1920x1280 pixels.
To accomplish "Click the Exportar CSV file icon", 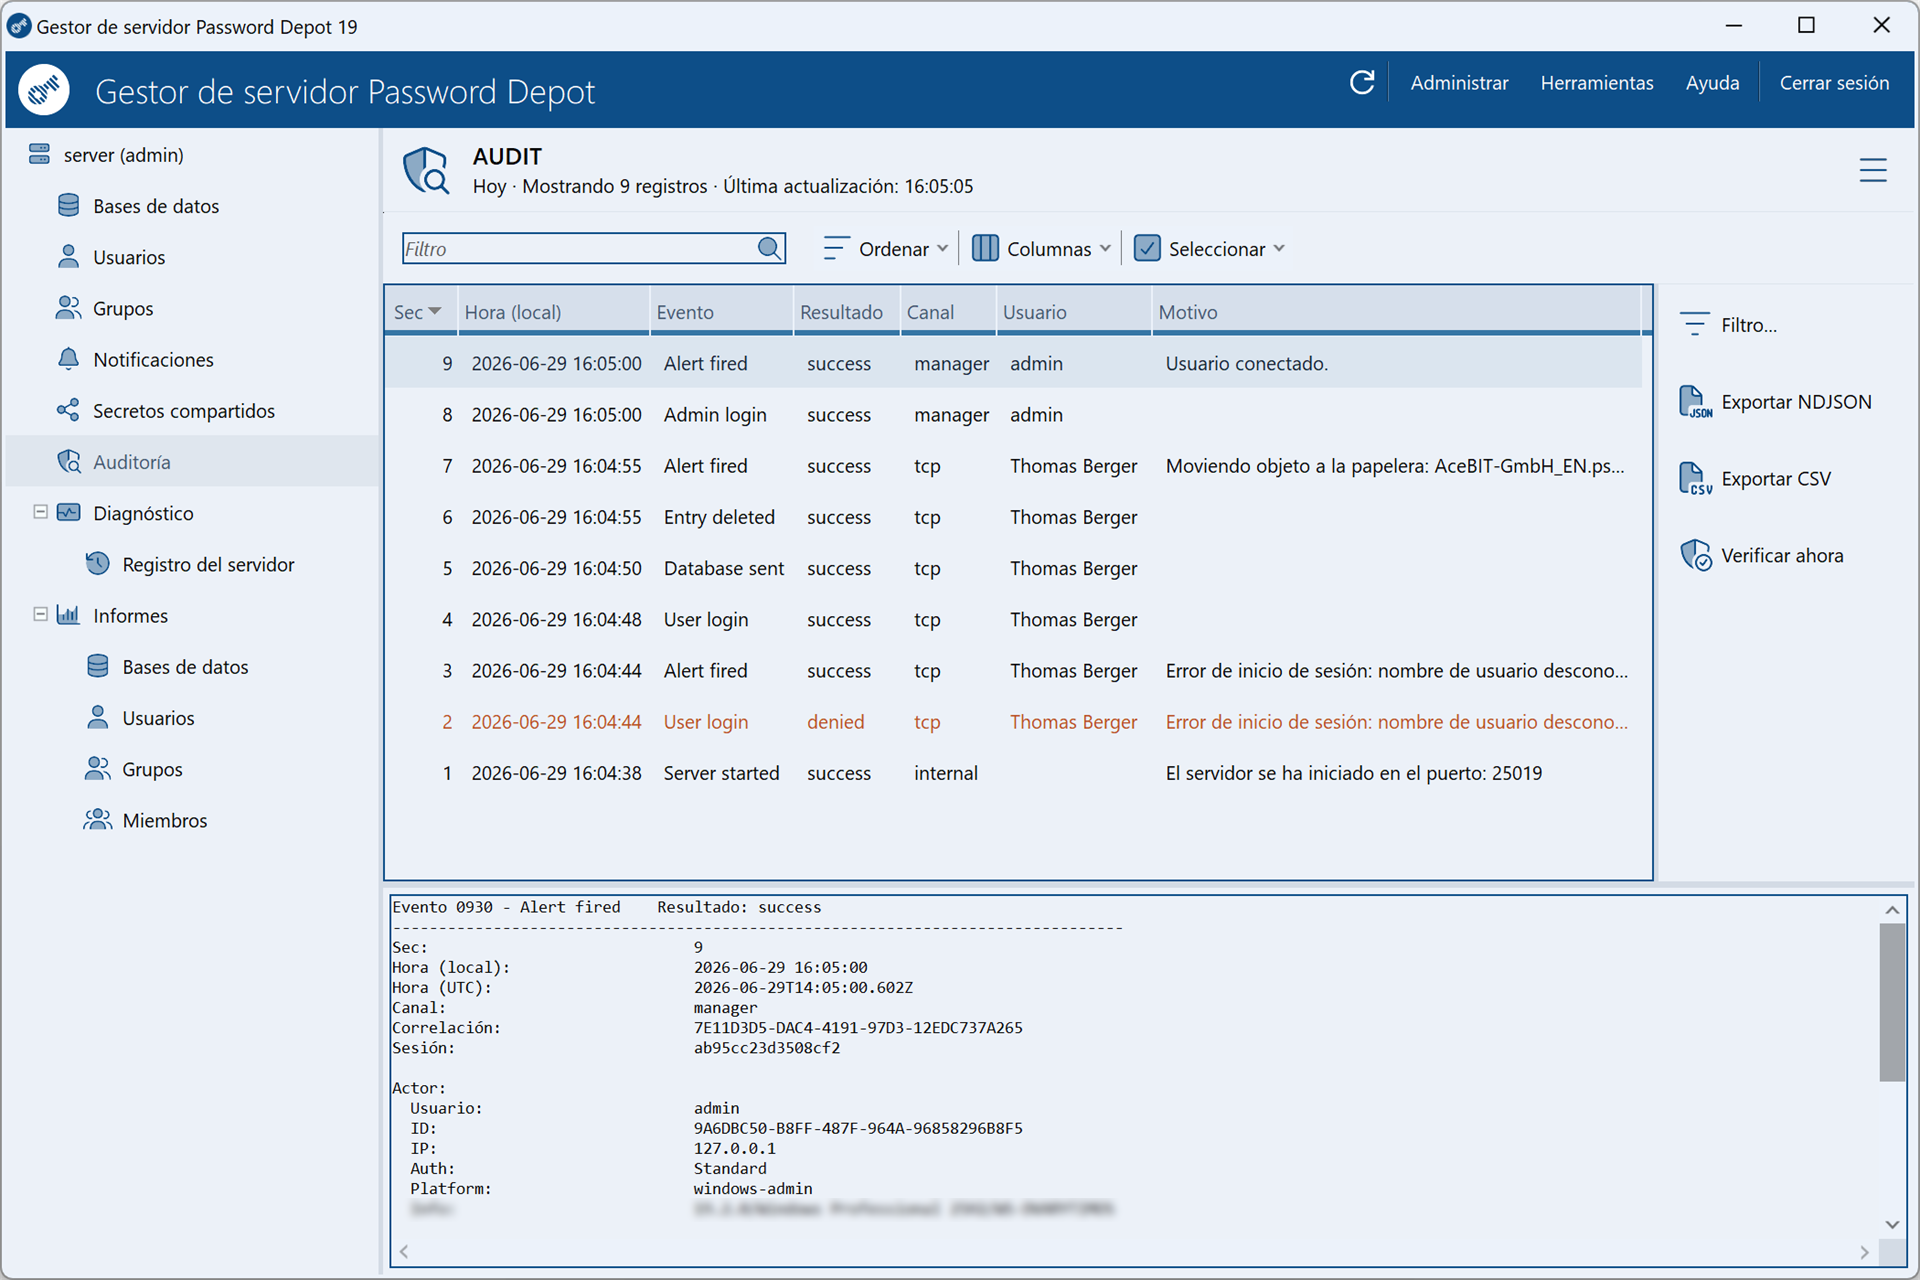I will 1695,479.
